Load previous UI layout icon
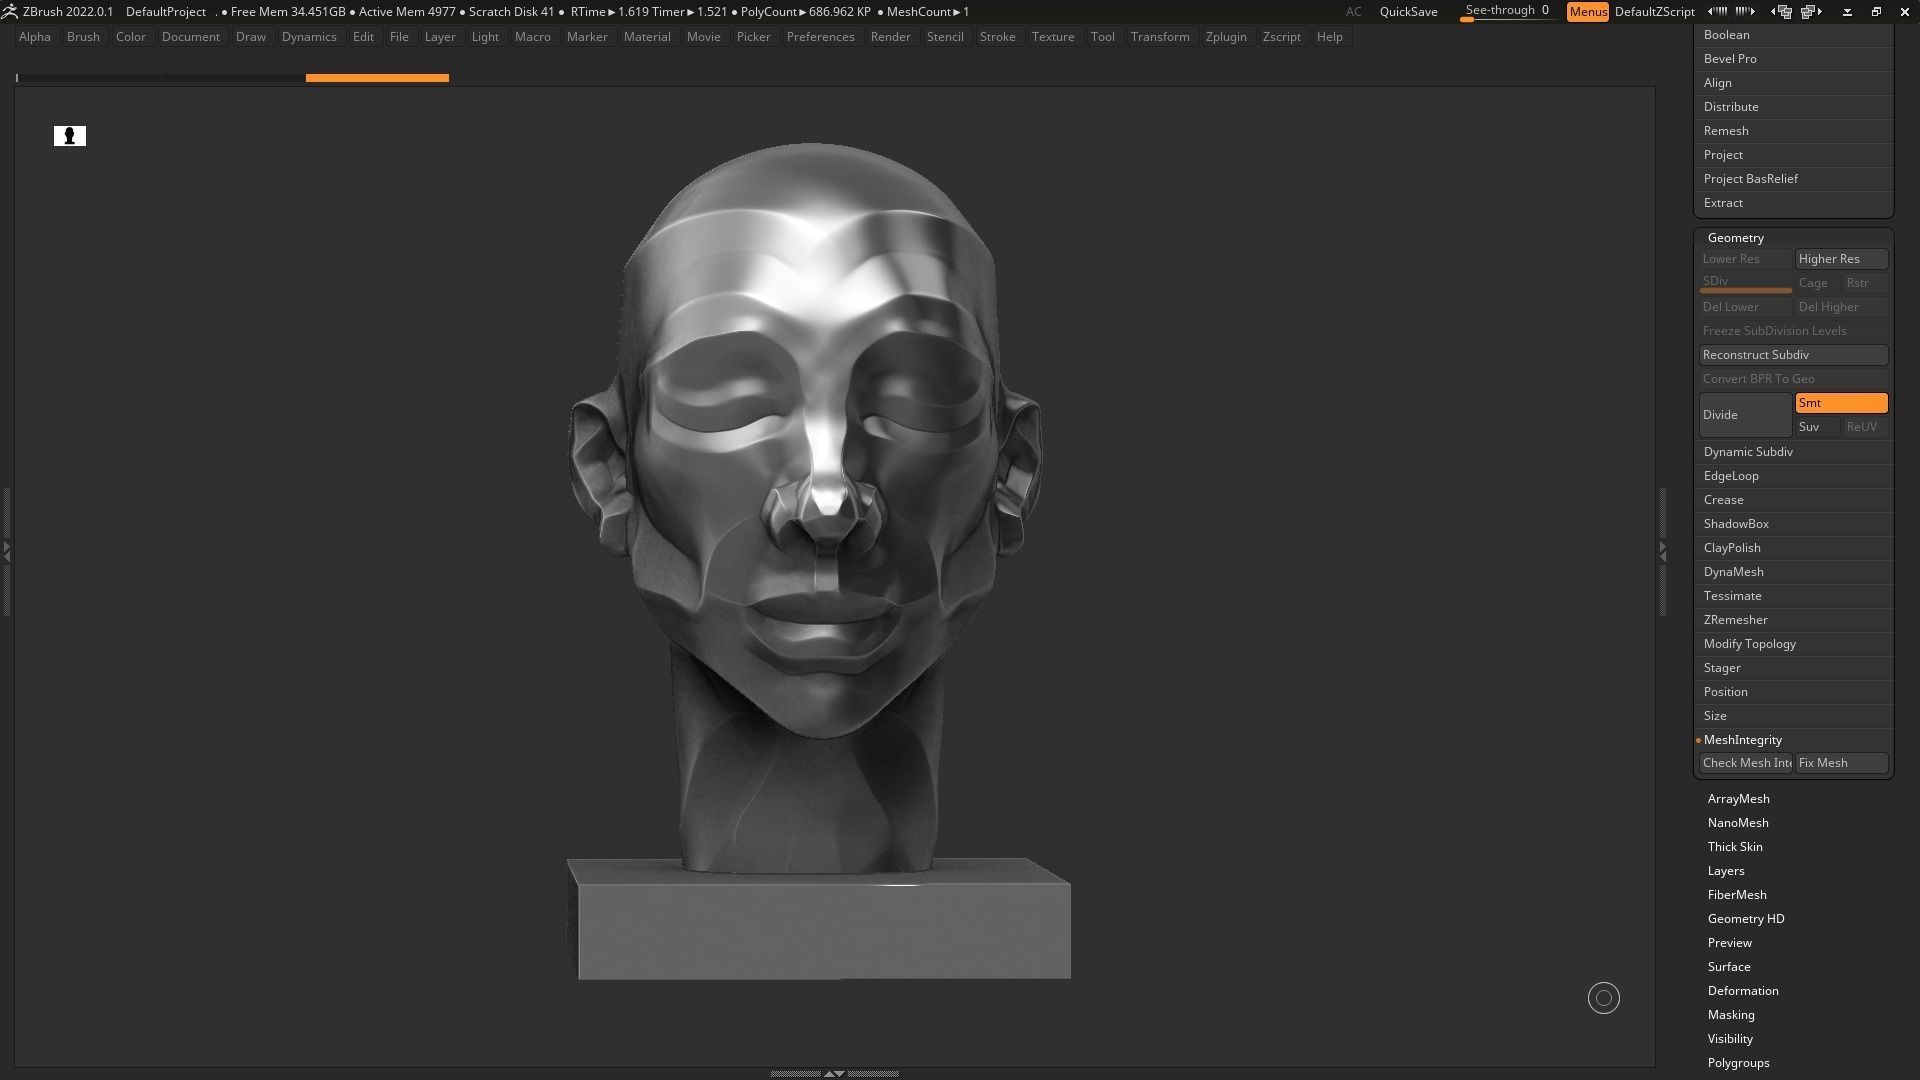This screenshot has width=1920, height=1080. (1781, 12)
